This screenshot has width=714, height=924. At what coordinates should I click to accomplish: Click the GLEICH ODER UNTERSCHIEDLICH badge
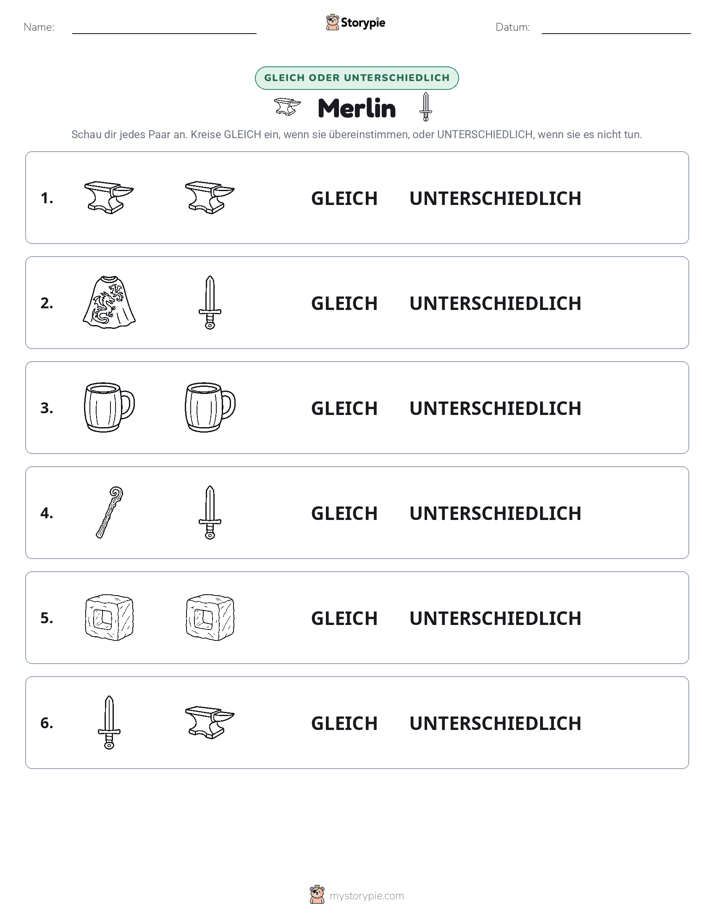[357, 78]
